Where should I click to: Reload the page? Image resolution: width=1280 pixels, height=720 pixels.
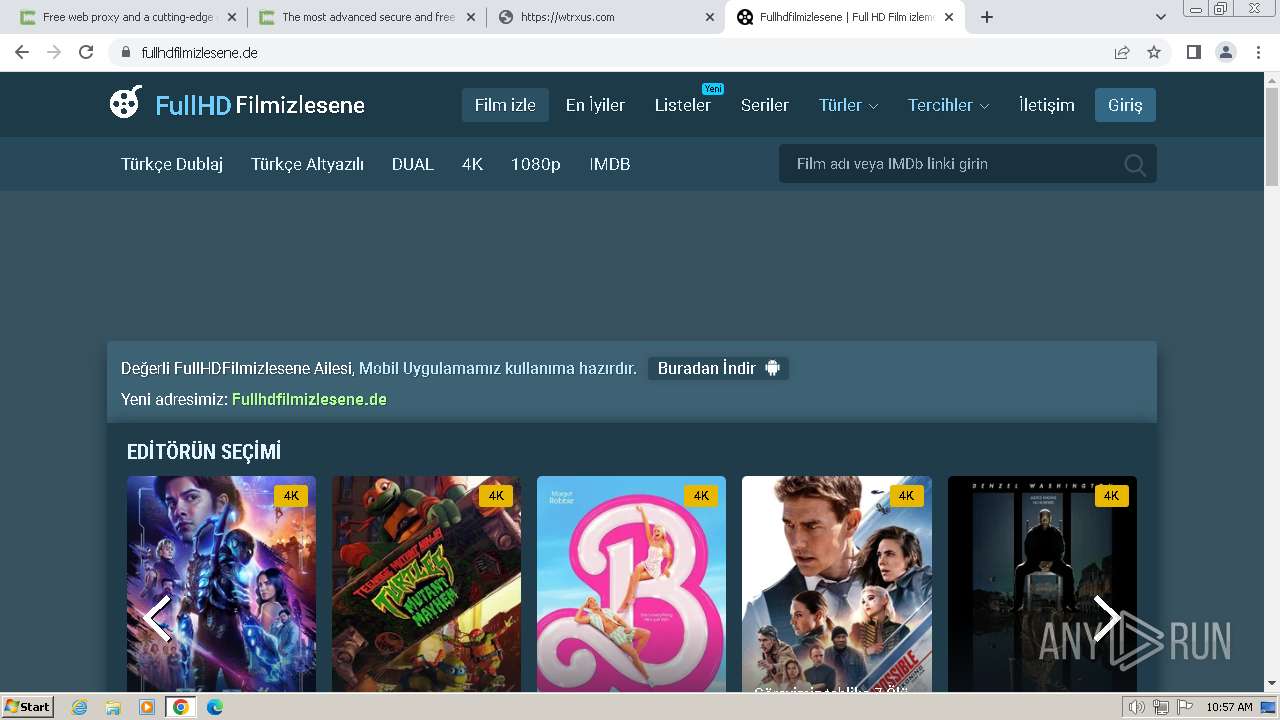tap(86, 52)
